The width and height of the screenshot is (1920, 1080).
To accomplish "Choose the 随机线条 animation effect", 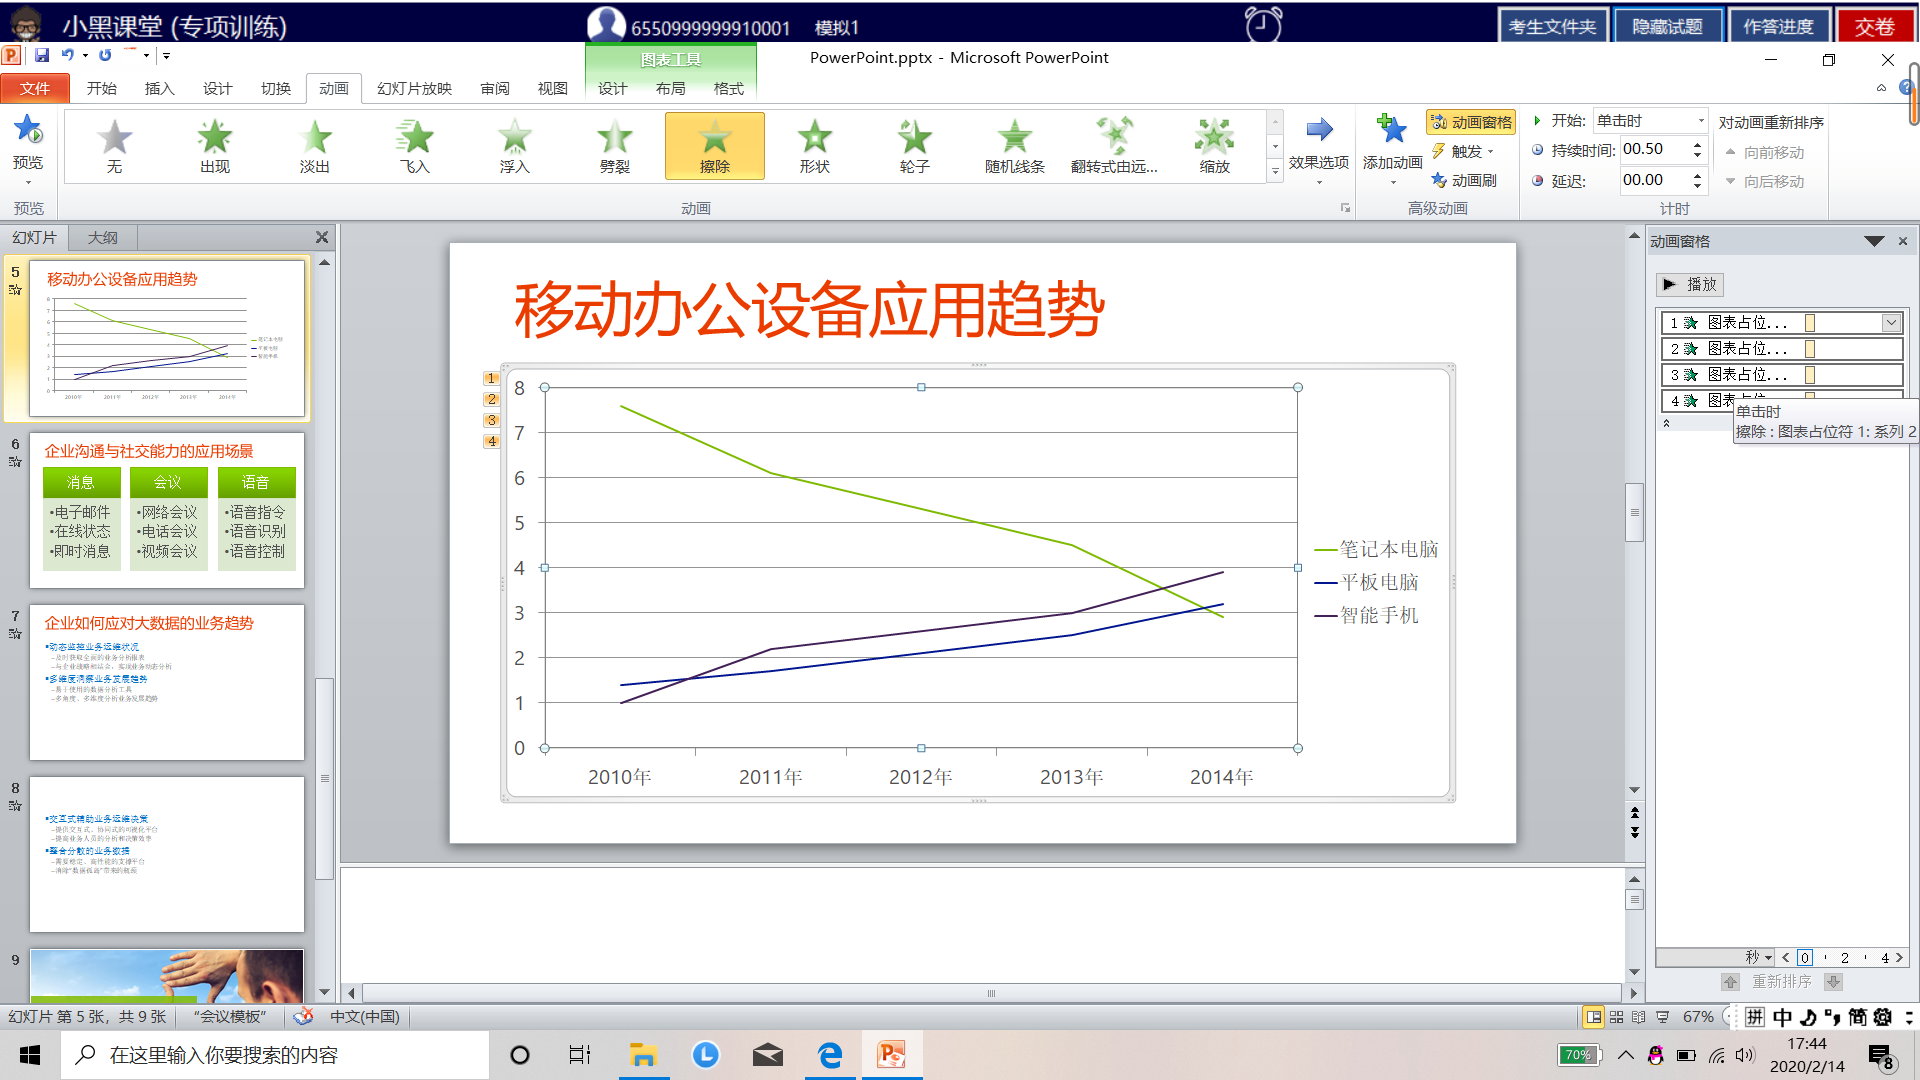I will coord(1015,146).
